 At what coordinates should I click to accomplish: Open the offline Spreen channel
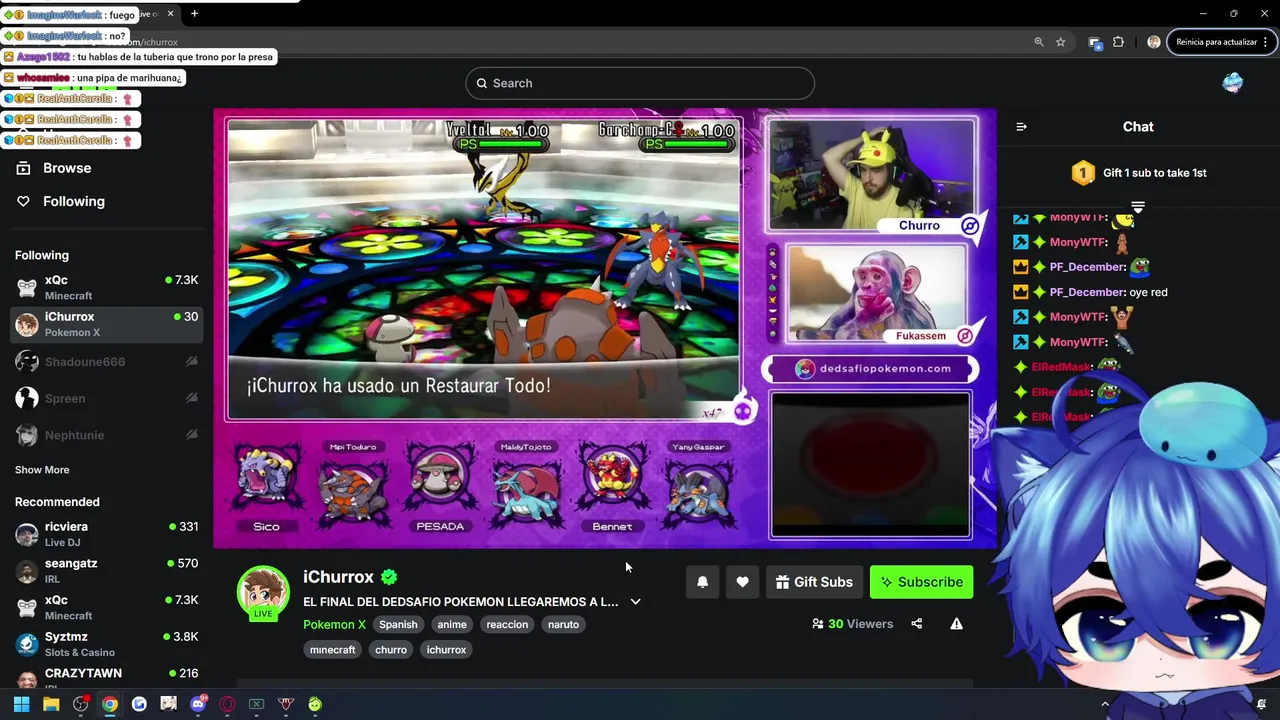(106, 398)
